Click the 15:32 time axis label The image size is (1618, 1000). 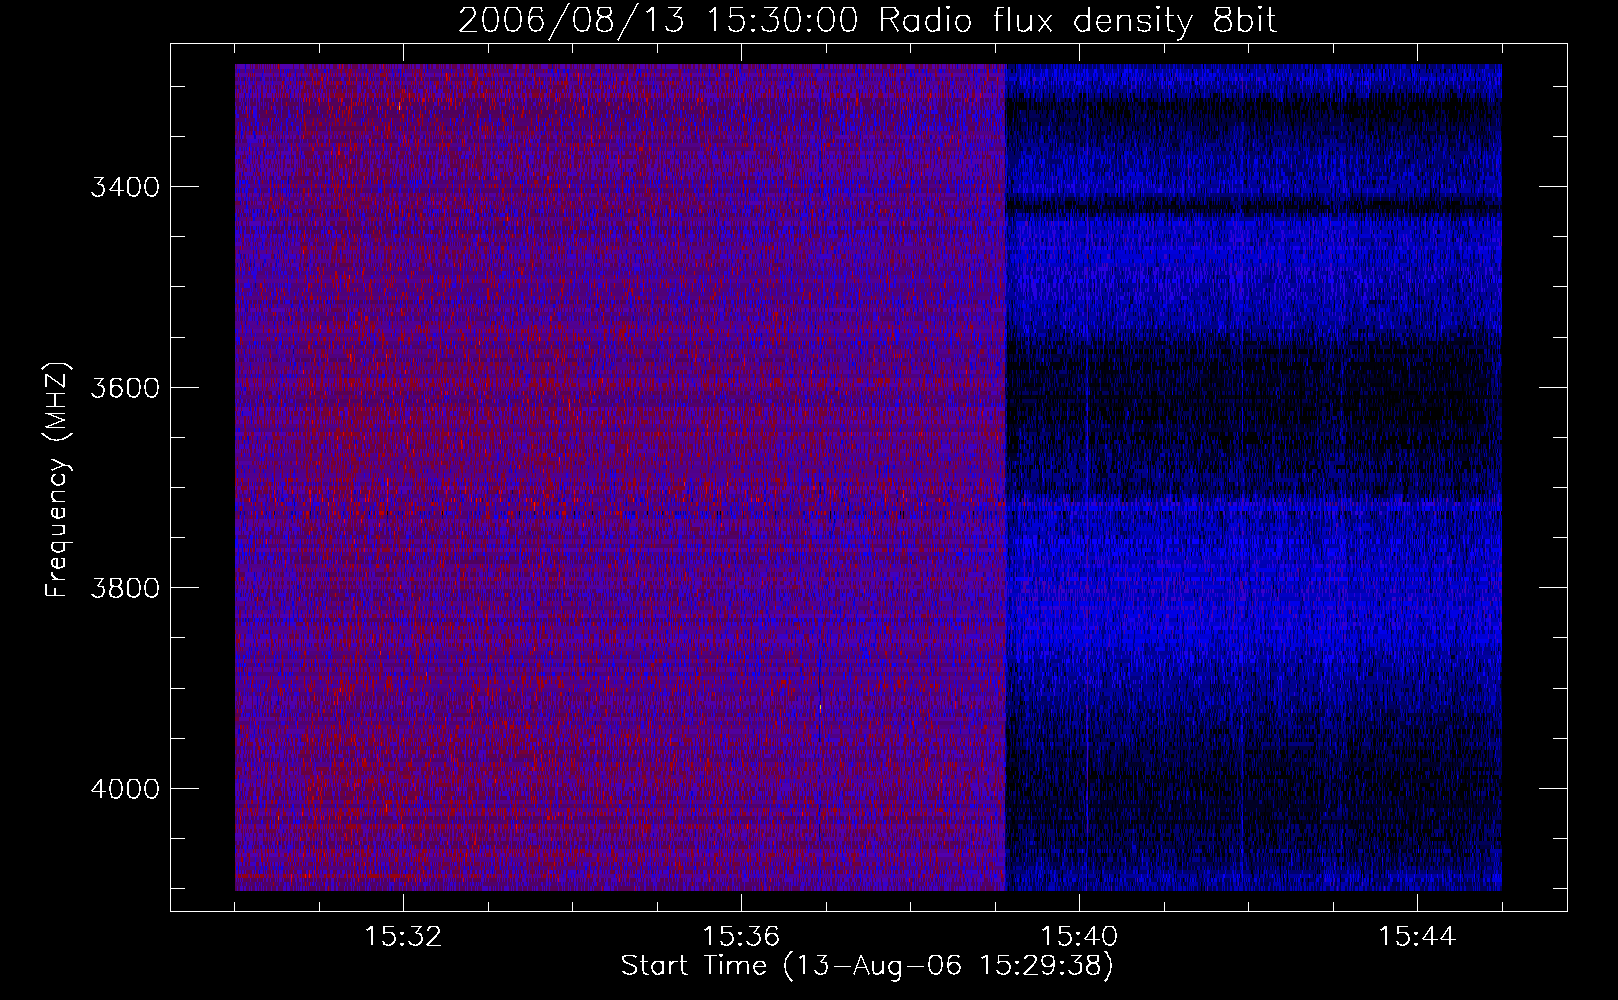[403, 936]
